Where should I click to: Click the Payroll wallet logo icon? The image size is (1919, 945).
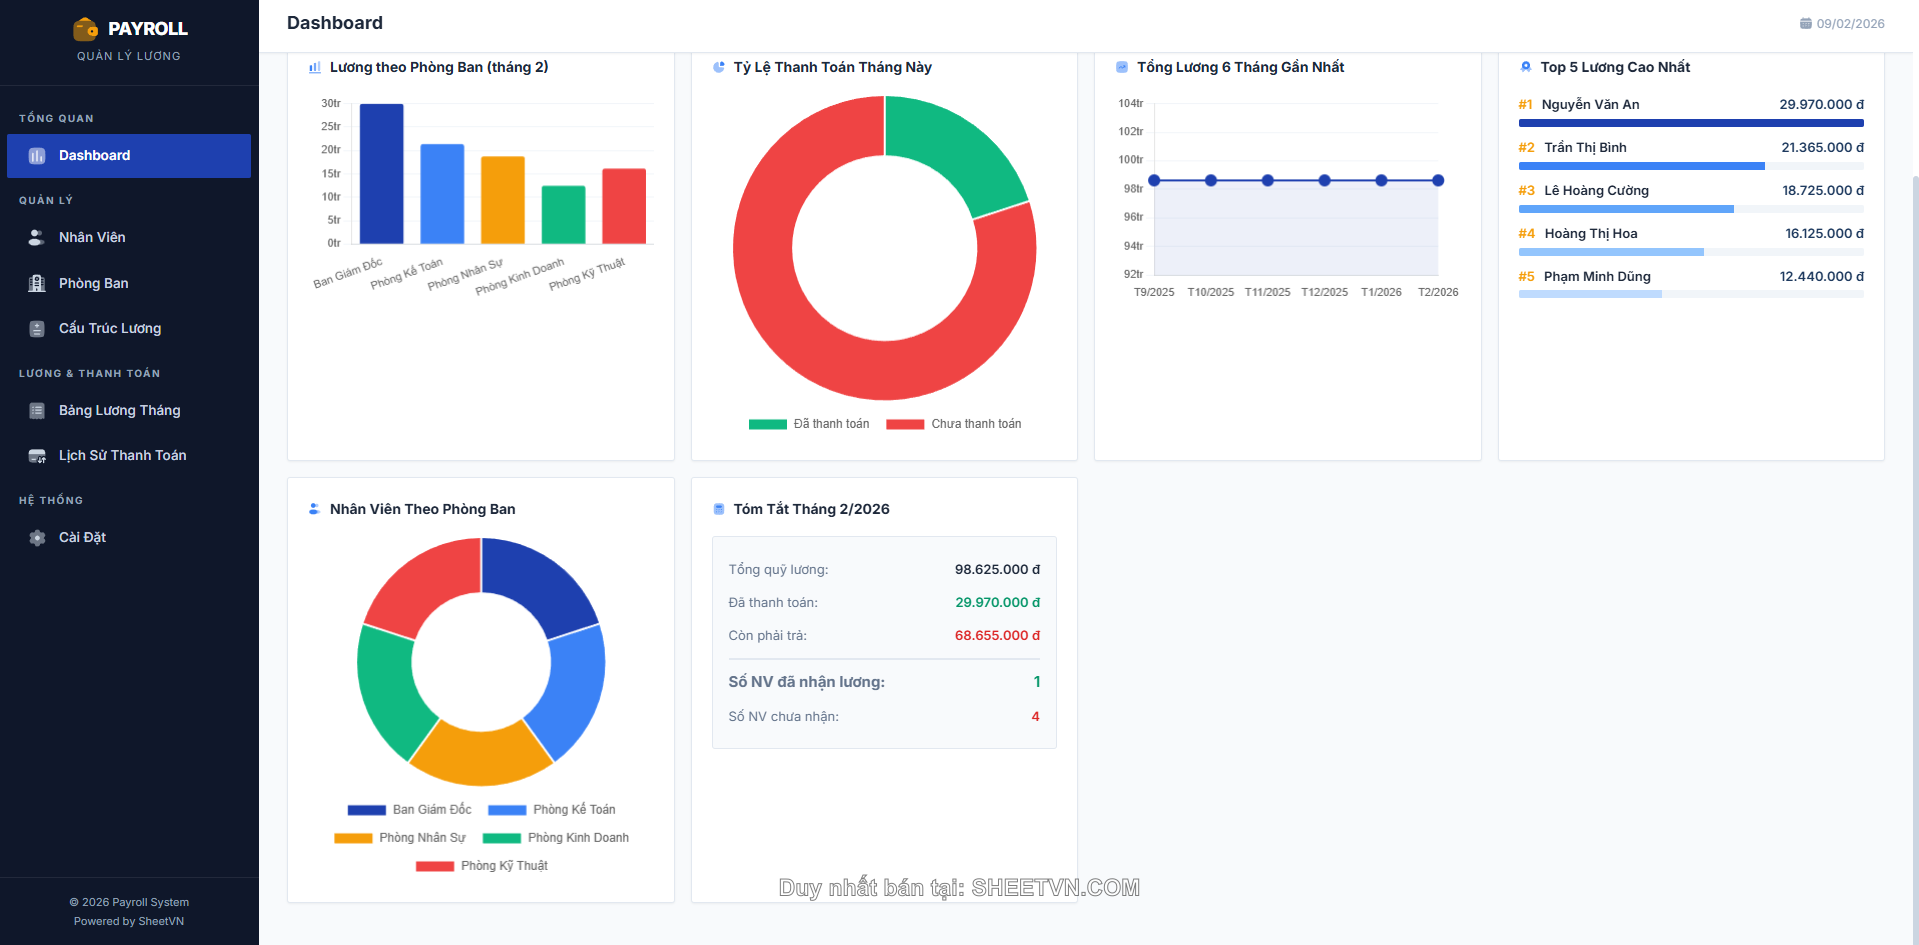[x=86, y=29]
